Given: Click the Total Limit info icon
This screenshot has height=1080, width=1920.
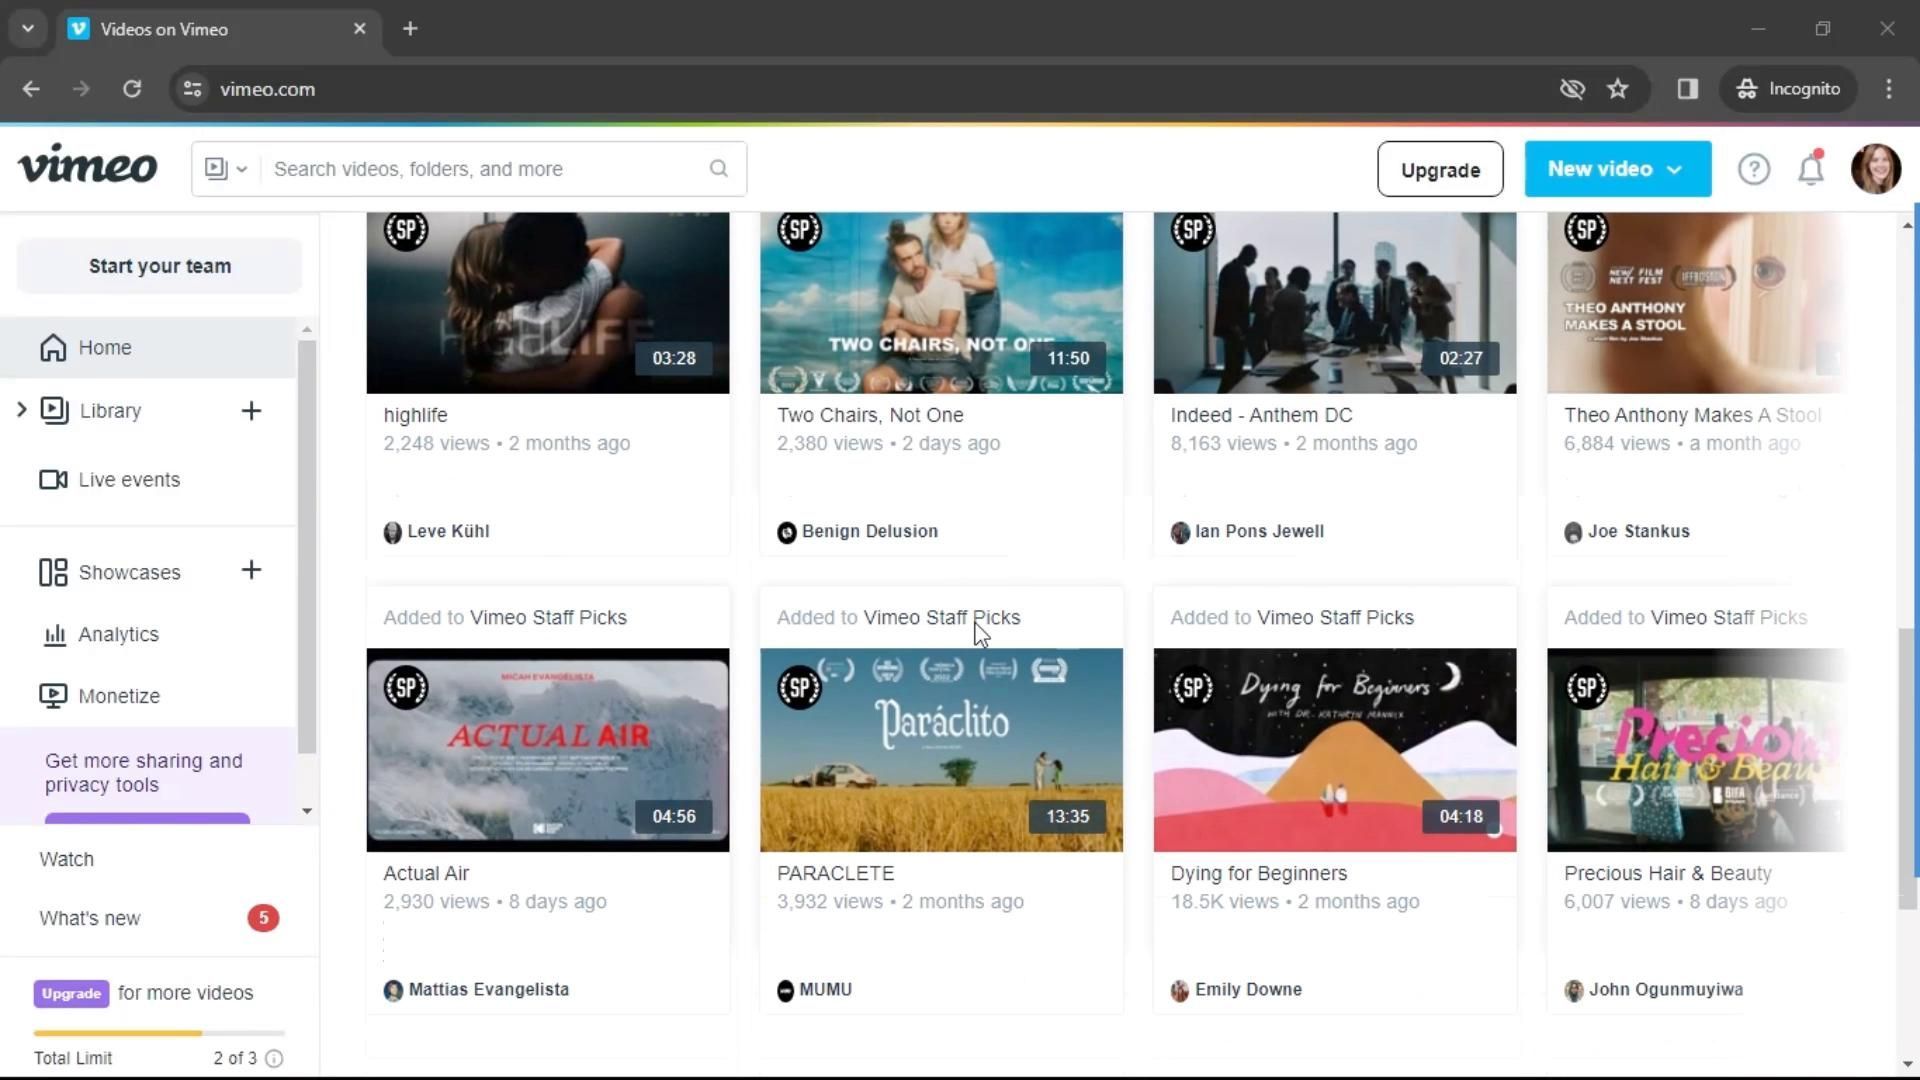Looking at the screenshot, I should [274, 1058].
